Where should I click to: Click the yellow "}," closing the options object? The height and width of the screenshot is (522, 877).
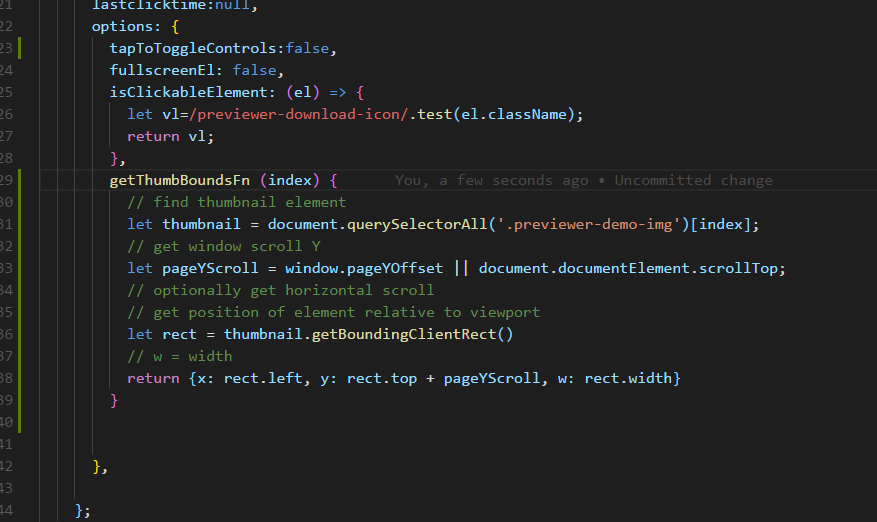100,467
